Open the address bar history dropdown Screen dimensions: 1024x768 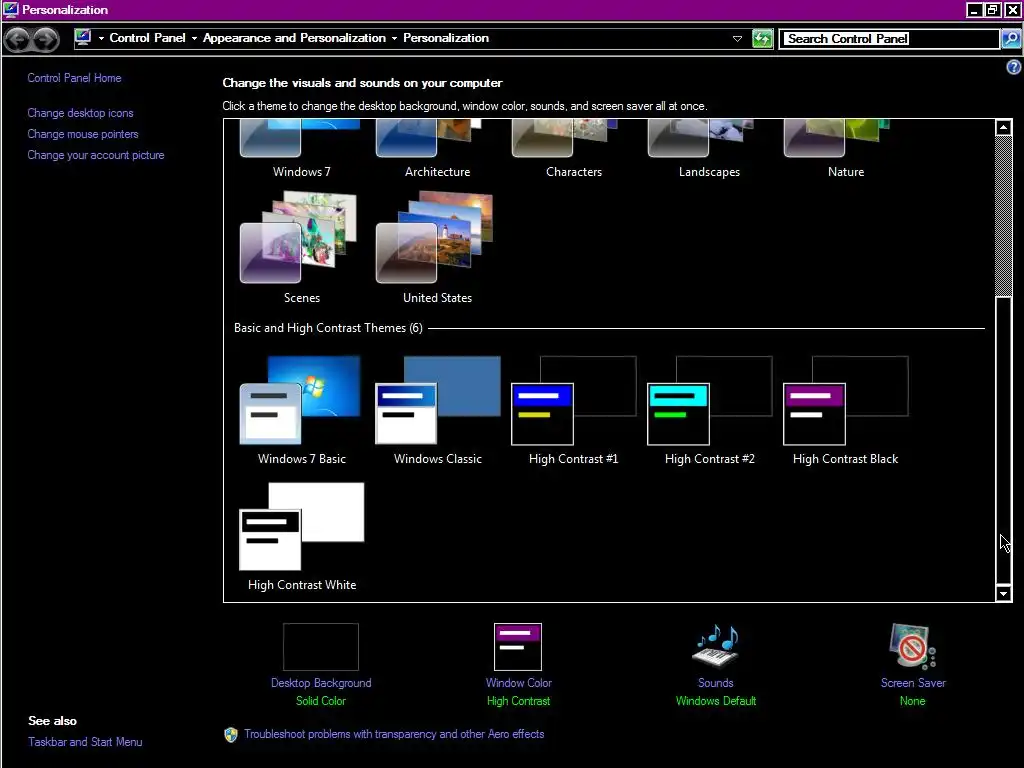click(737, 39)
